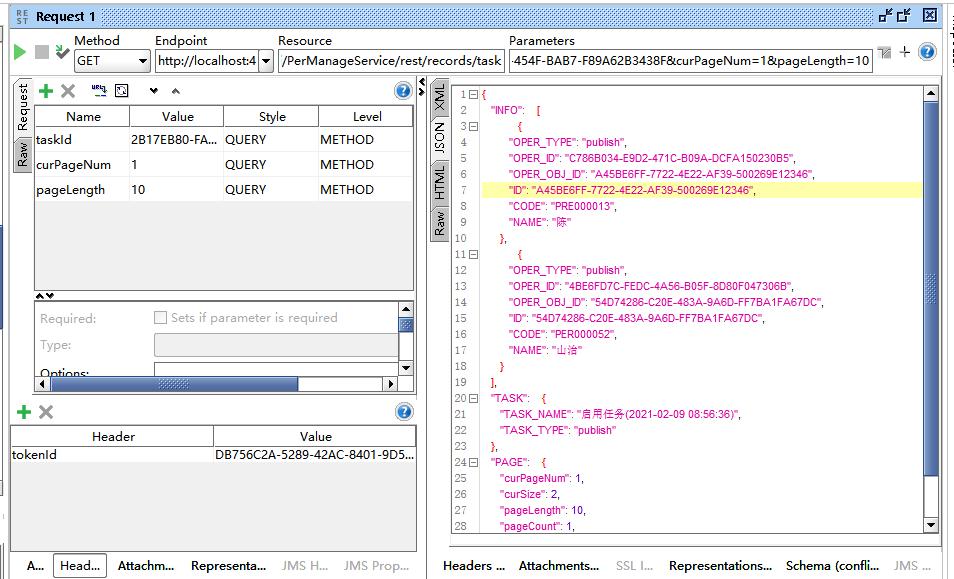
Task: Click the gray stop request button
Action: pos(41,52)
